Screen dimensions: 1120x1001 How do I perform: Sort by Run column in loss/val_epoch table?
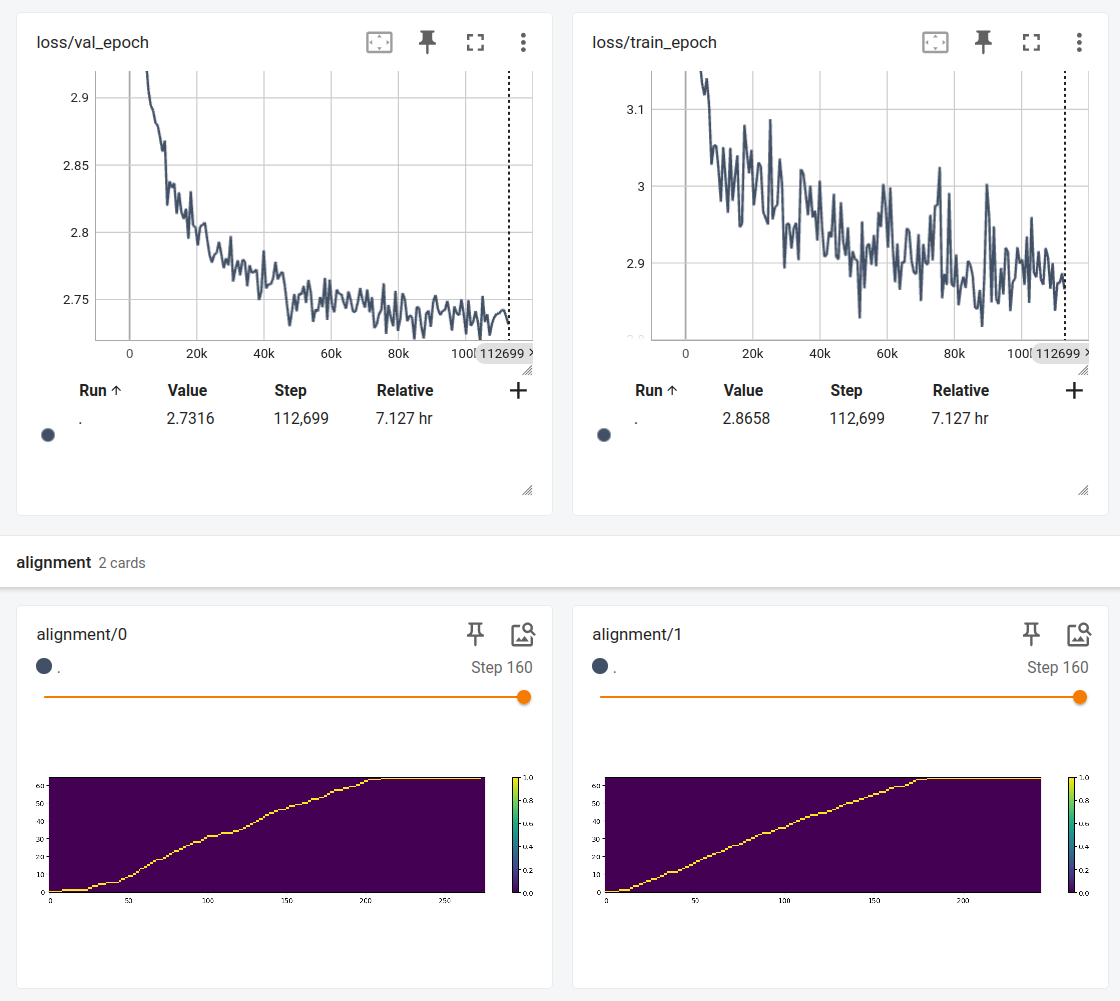pyautogui.click(x=100, y=391)
